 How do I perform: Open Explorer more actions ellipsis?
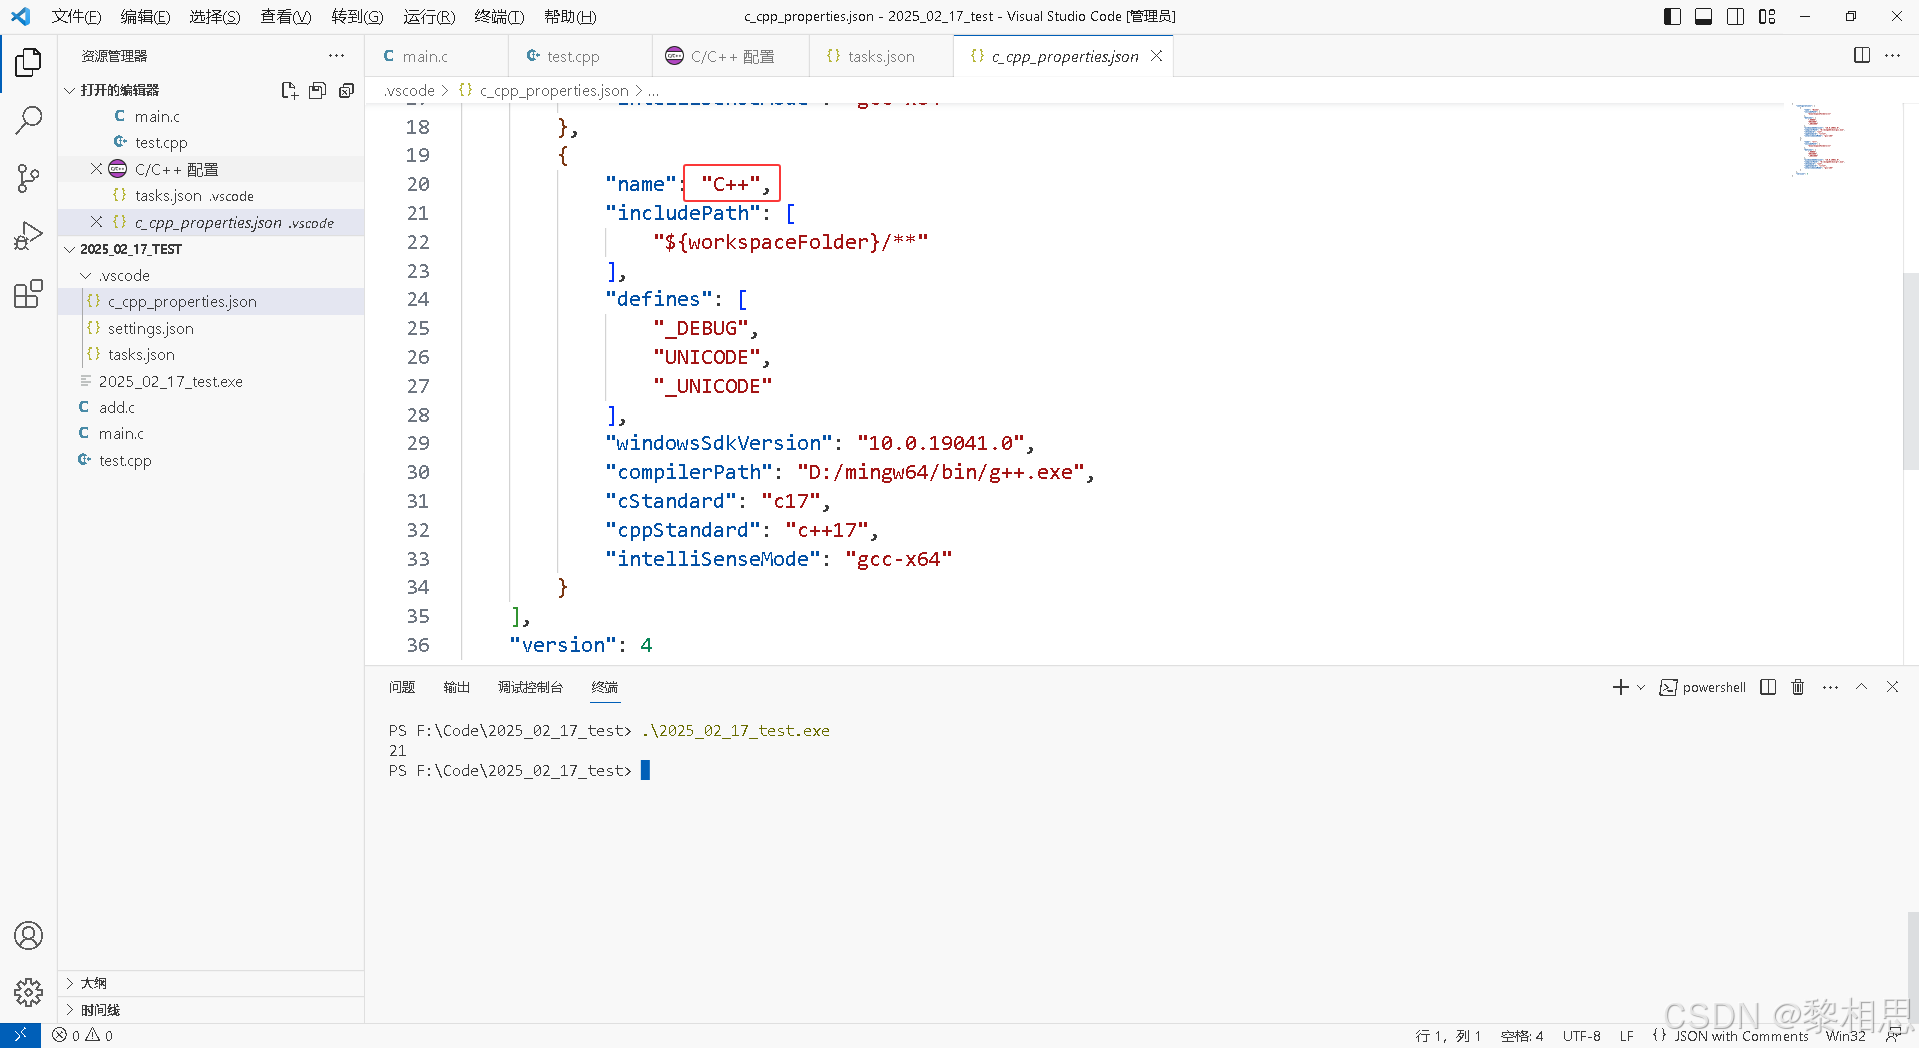336,56
